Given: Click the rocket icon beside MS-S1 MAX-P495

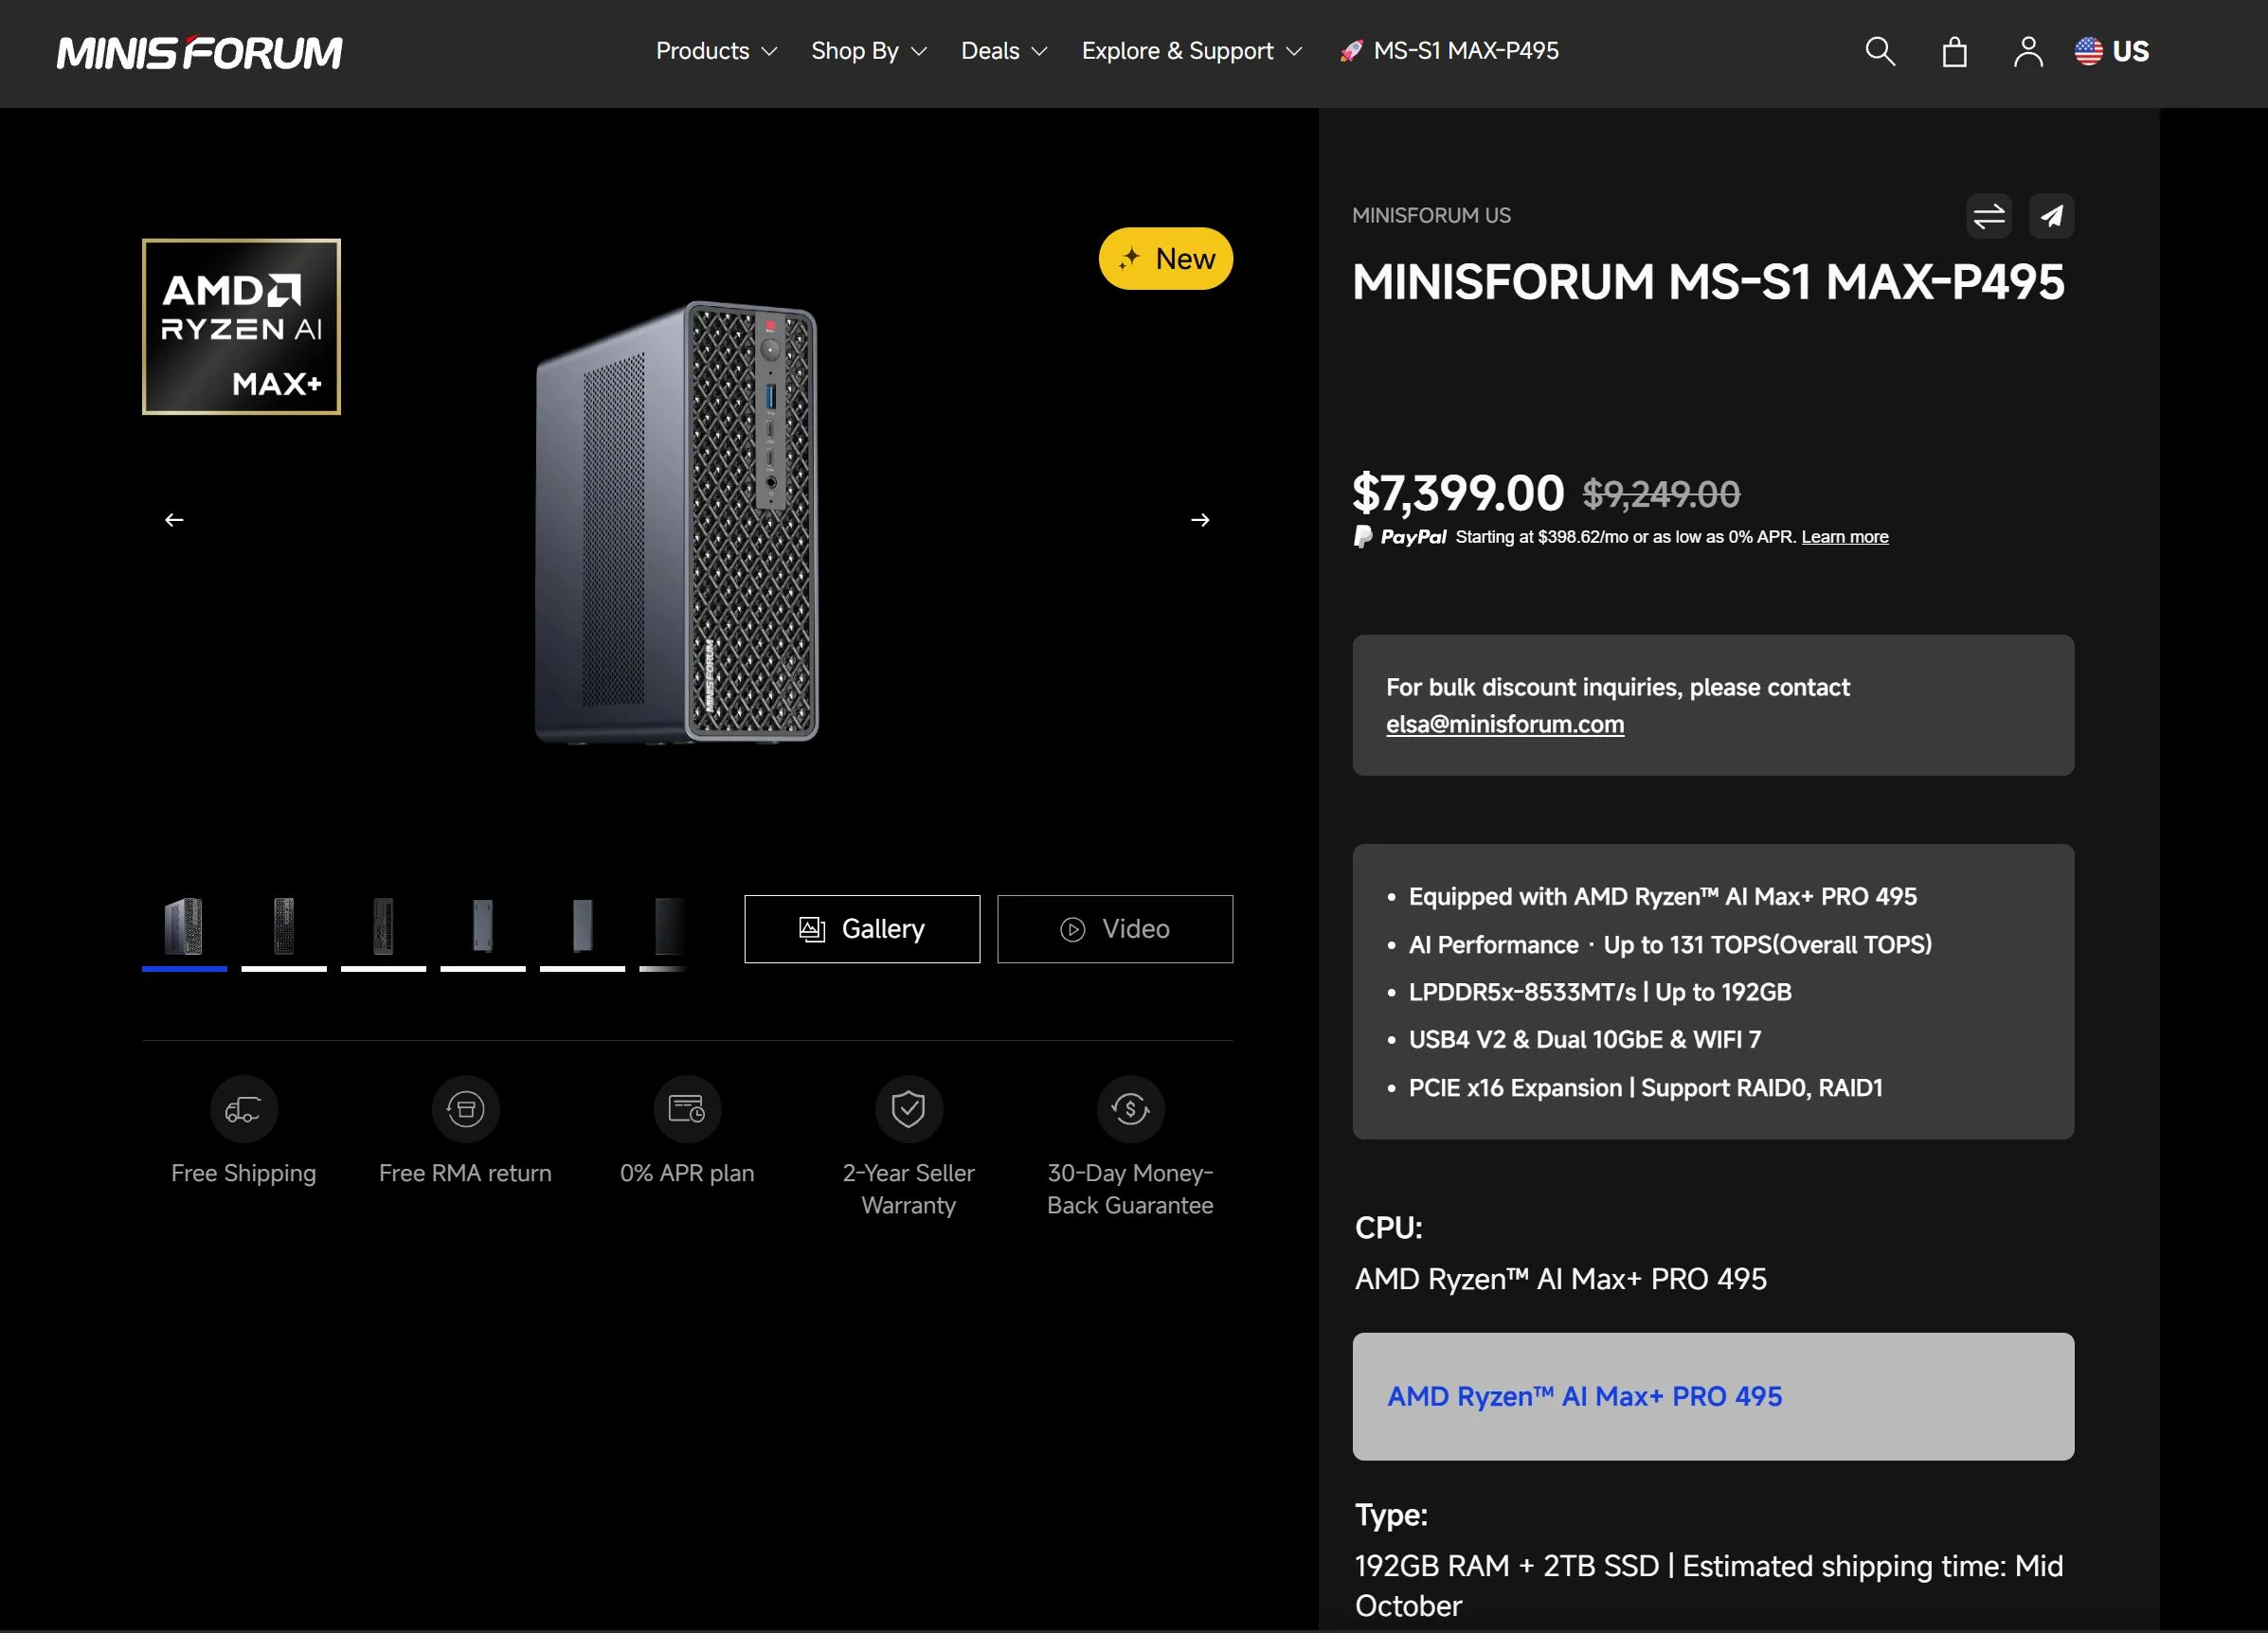Looking at the screenshot, I should [x=1351, y=51].
